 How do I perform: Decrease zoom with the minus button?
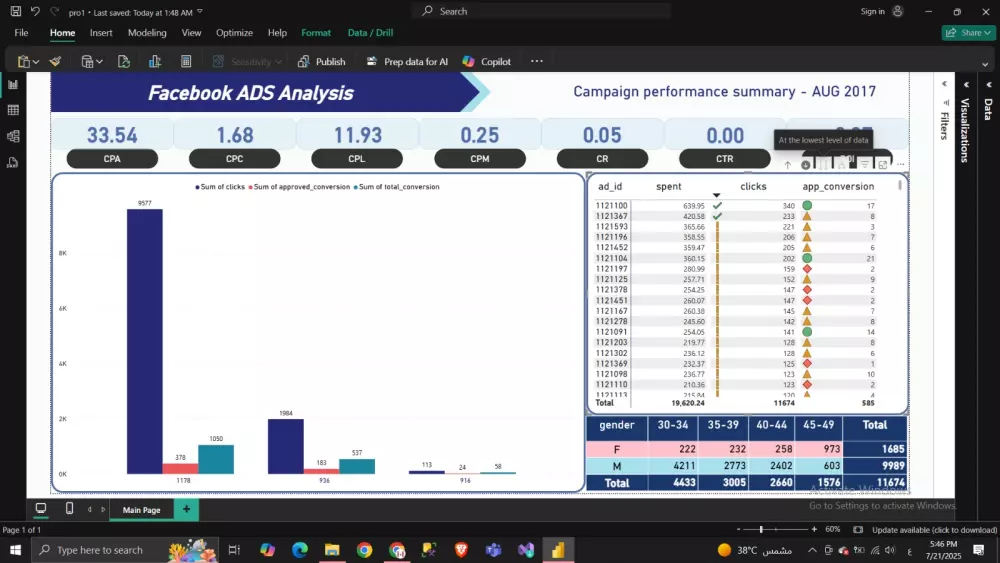739,529
